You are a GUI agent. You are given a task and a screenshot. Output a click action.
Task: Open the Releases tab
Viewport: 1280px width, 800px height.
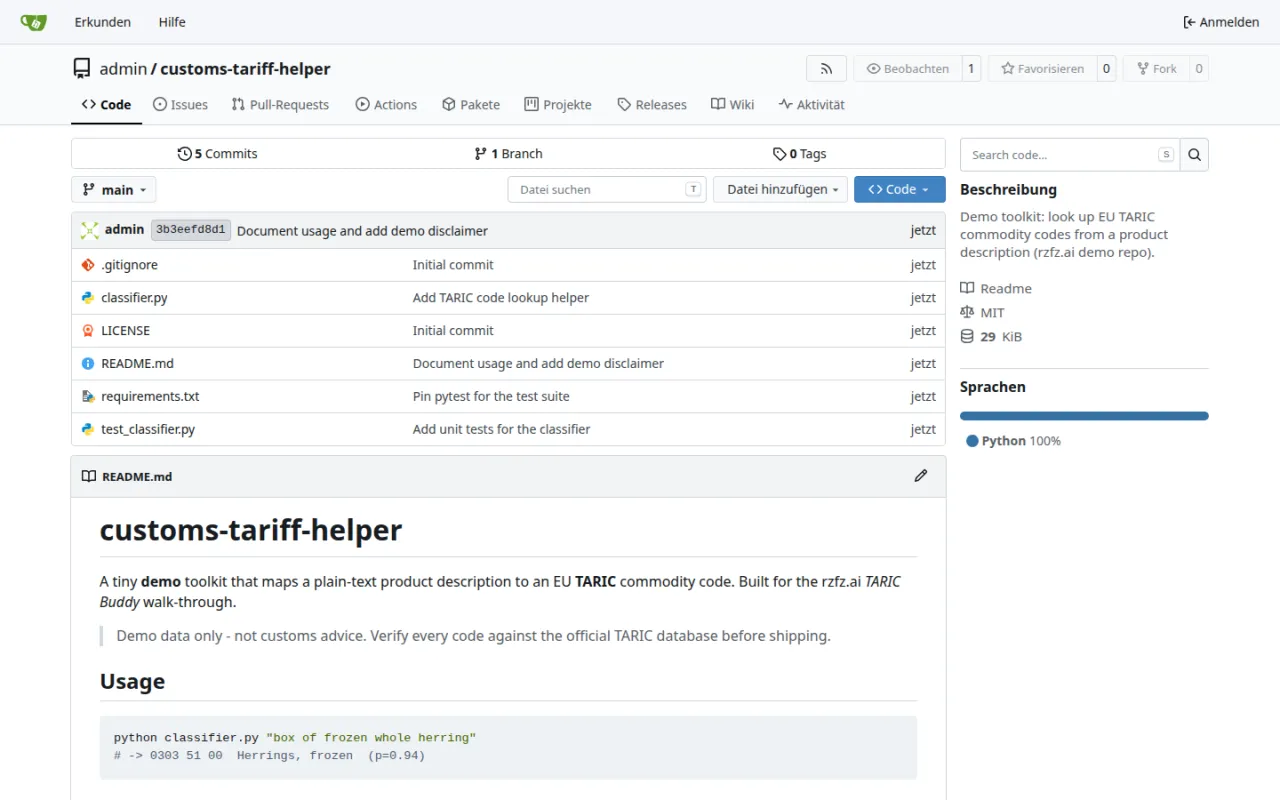point(652,104)
